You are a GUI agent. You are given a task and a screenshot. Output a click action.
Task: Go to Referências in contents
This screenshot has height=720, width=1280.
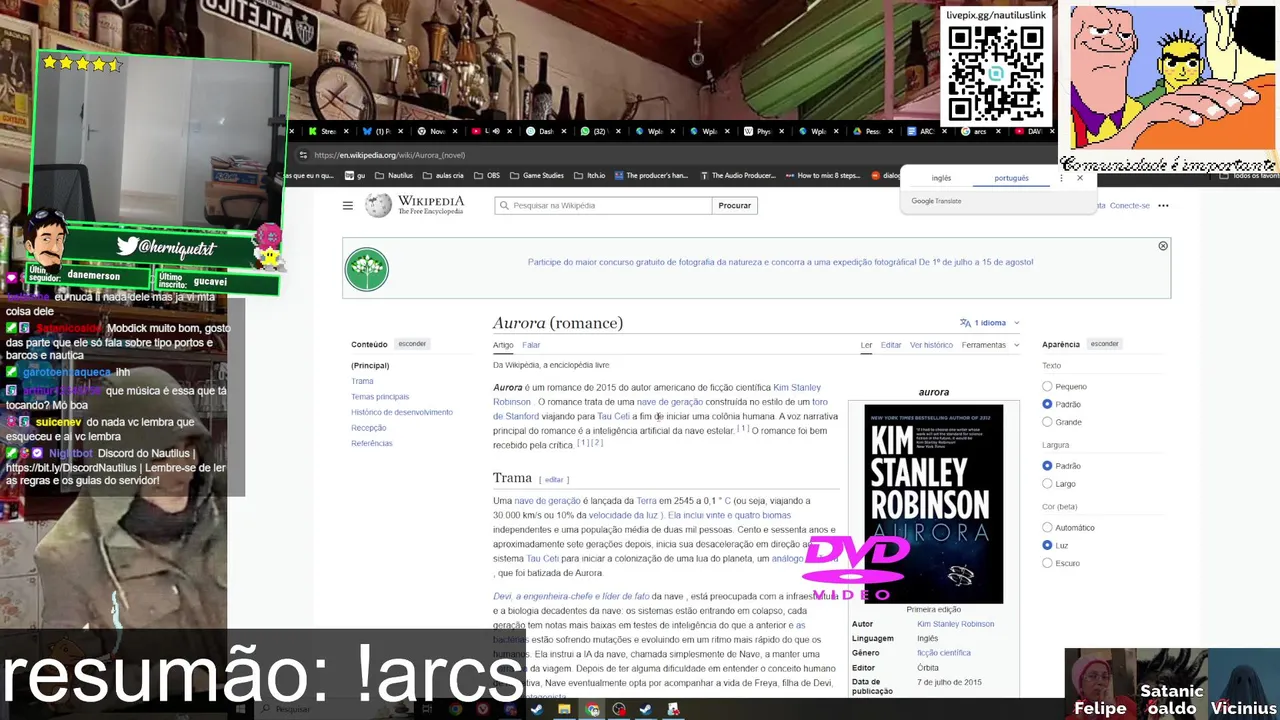372,443
